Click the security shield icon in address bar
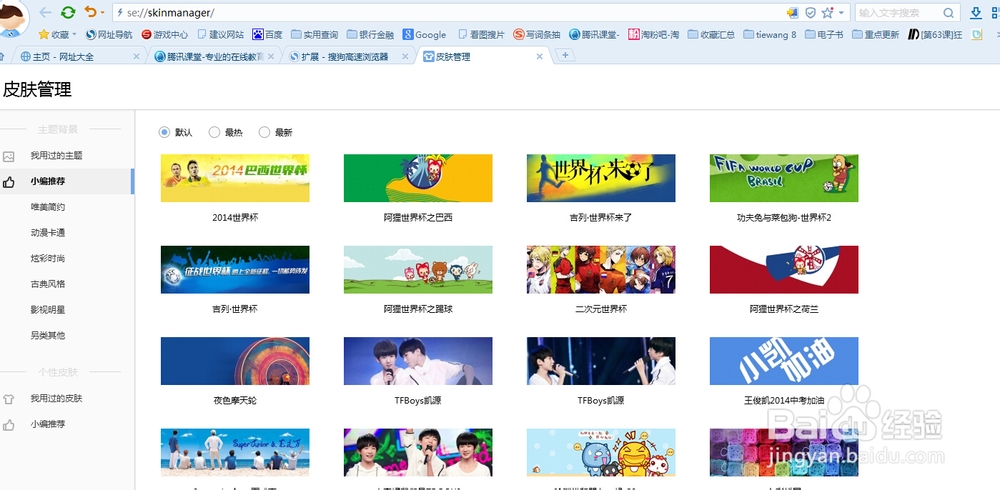The height and width of the screenshot is (490, 1000). pyautogui.click(x=811, y=12)
